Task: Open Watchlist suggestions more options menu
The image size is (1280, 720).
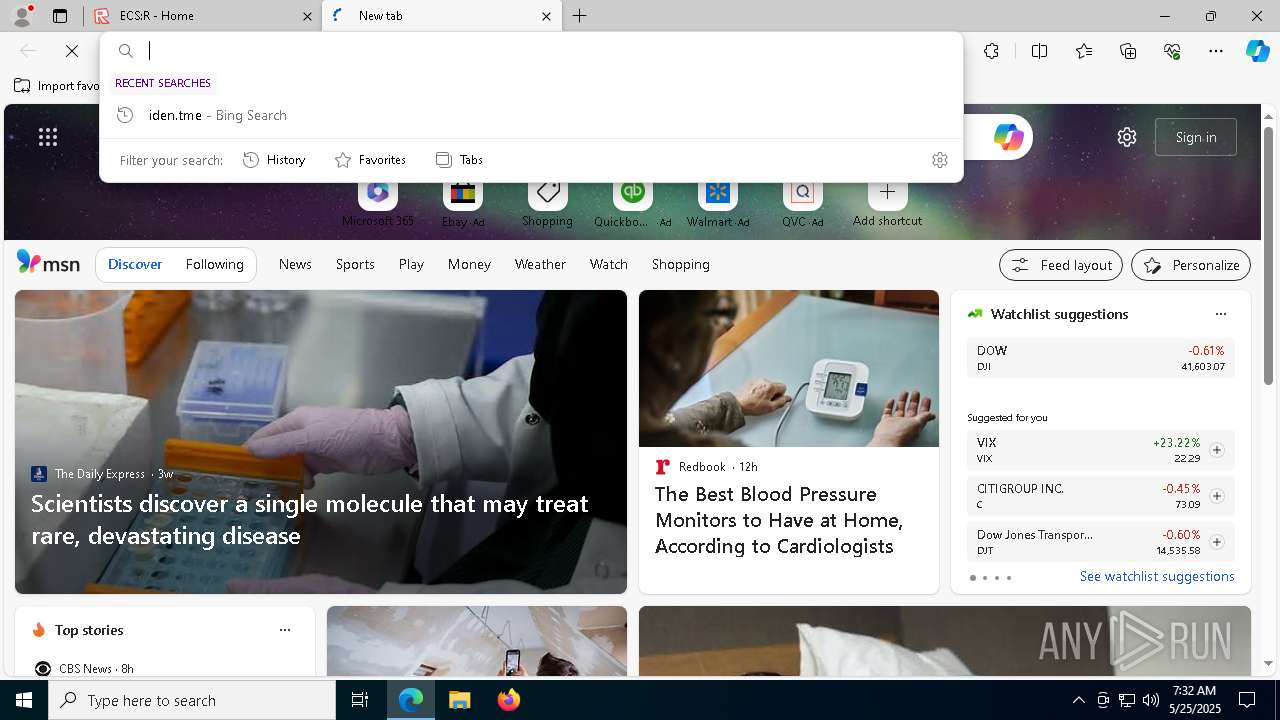Action: (x=1220, y=314)
